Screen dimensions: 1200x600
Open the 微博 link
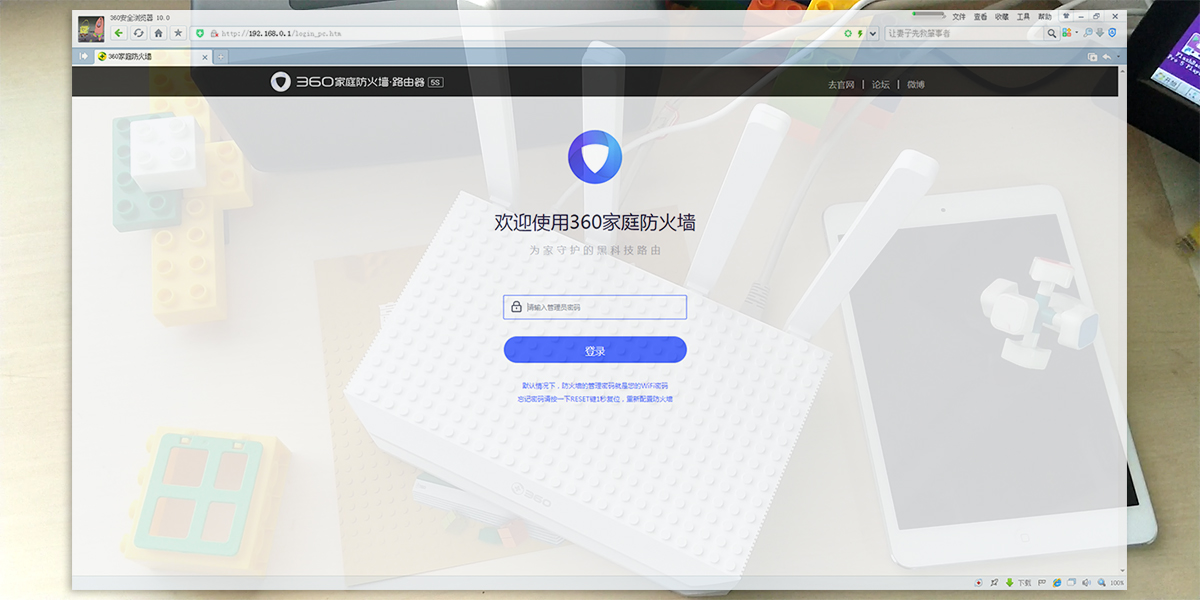coord(916,84)
